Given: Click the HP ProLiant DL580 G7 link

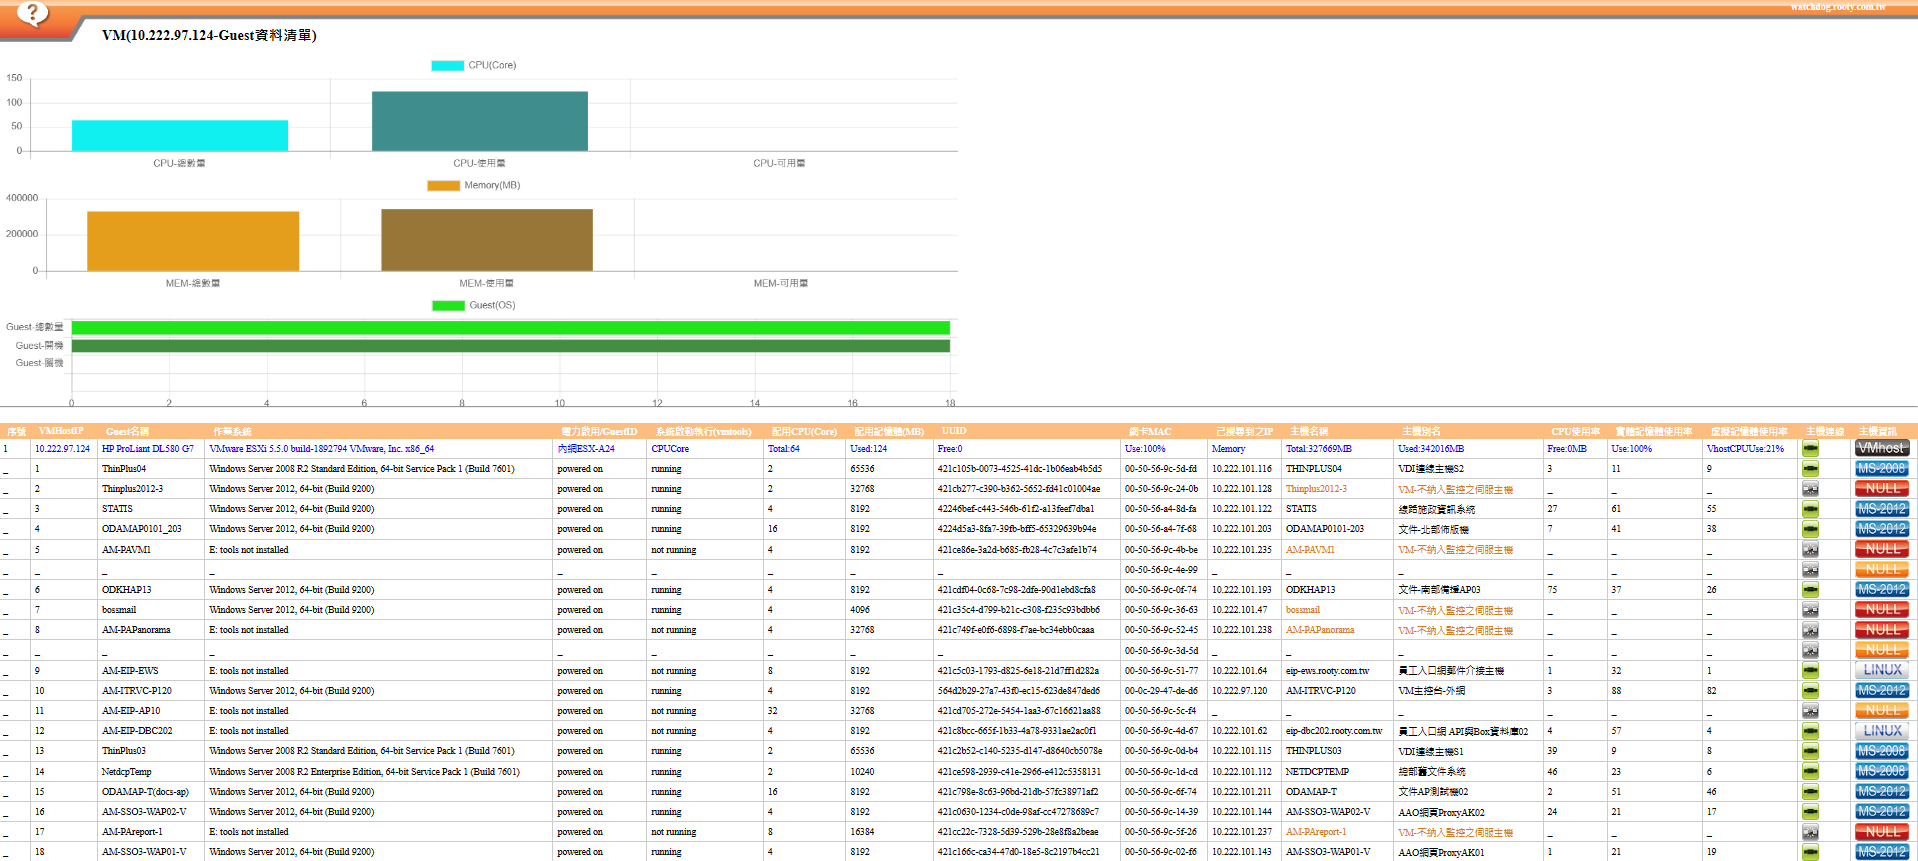Looking at the screenshot, I should click(147, 449).
